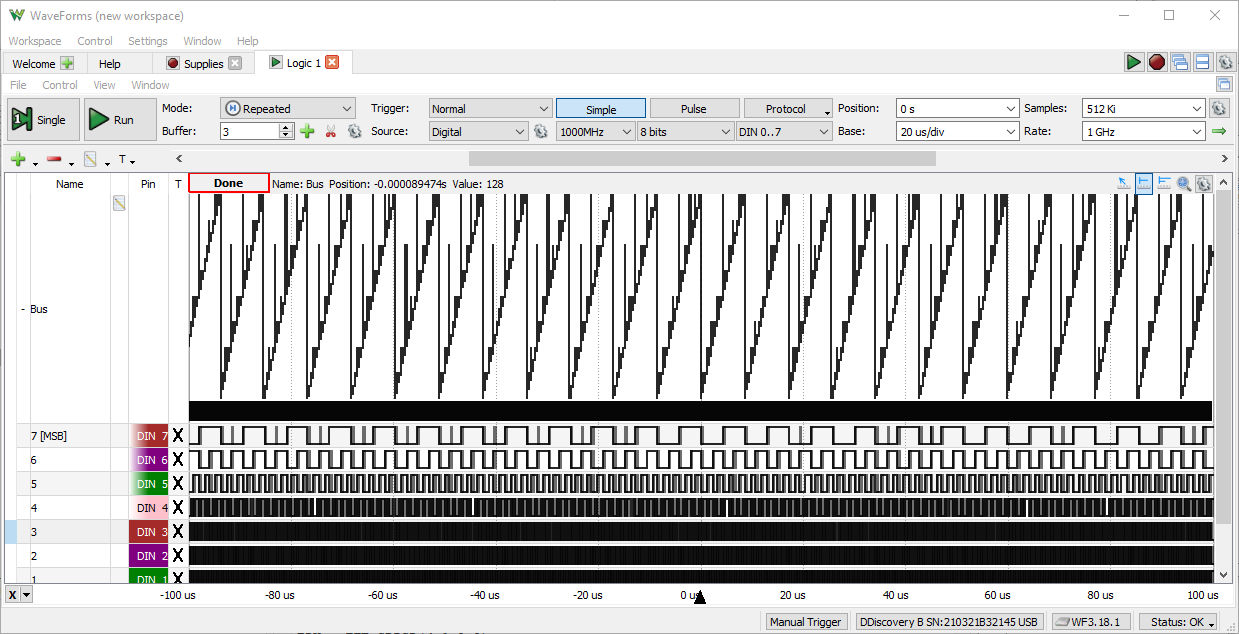Click the red stop-all button at top right
Image resolution: width=1239 pixels, height=634 pixels.
(1157, 62)
